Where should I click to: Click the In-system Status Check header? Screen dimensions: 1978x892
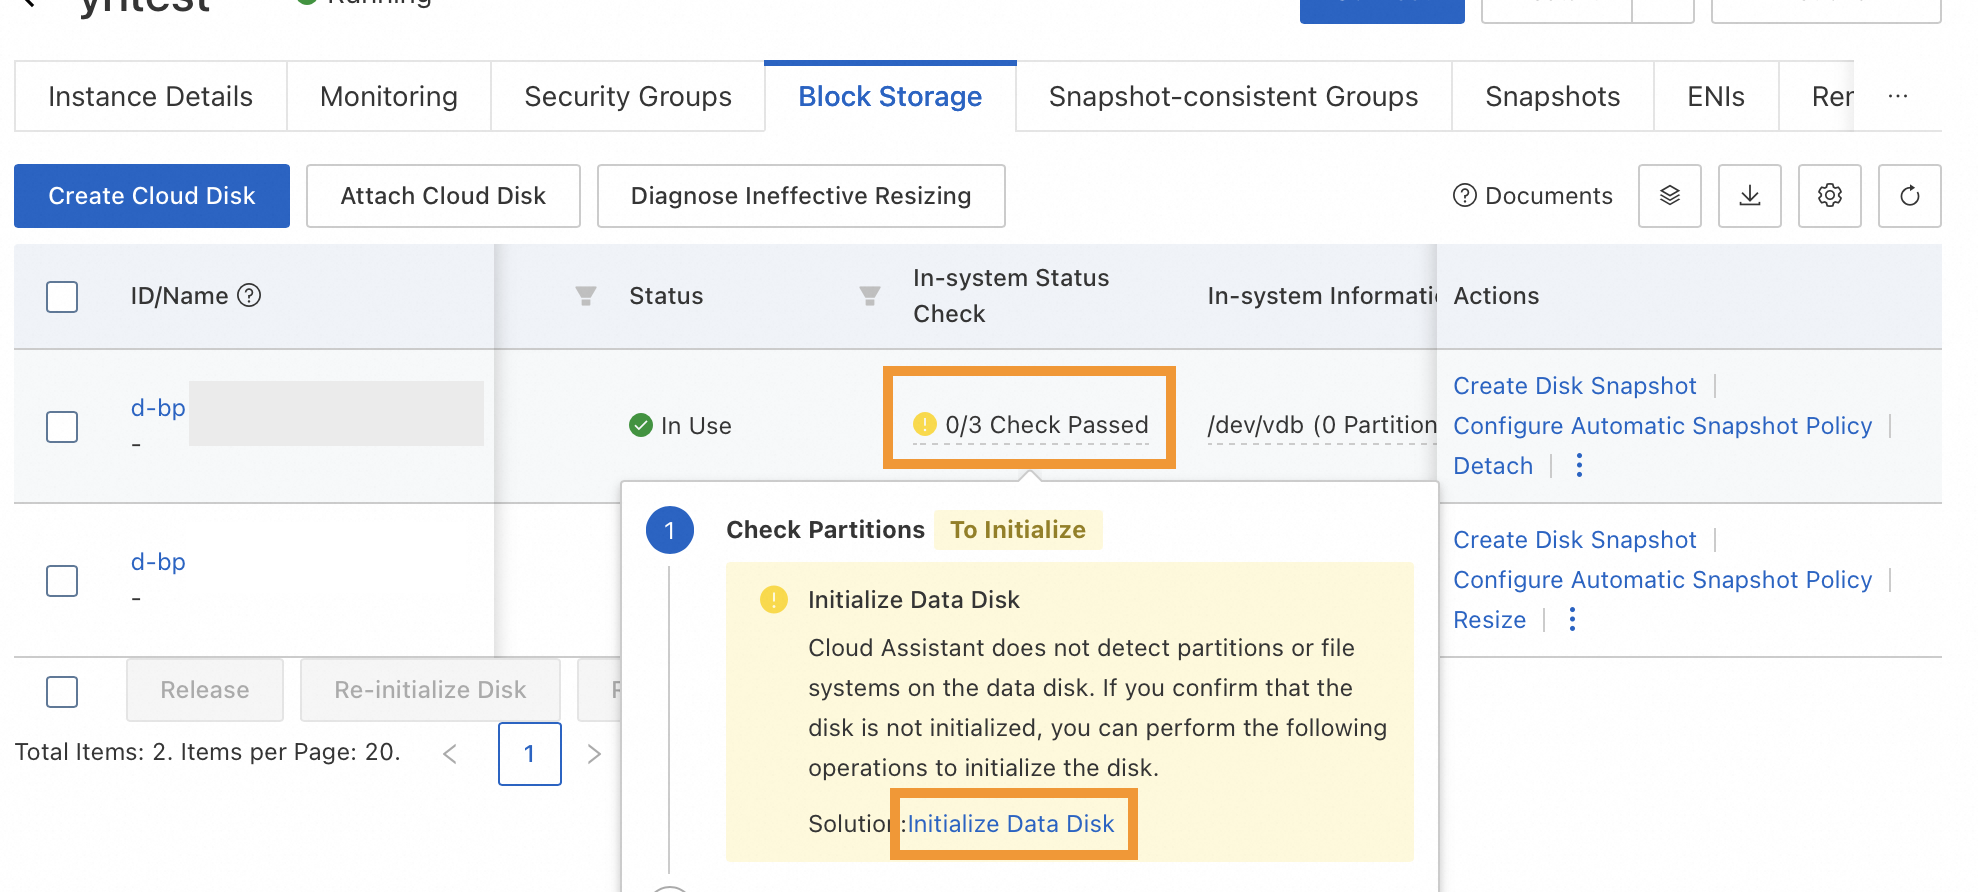[1011, 296]
